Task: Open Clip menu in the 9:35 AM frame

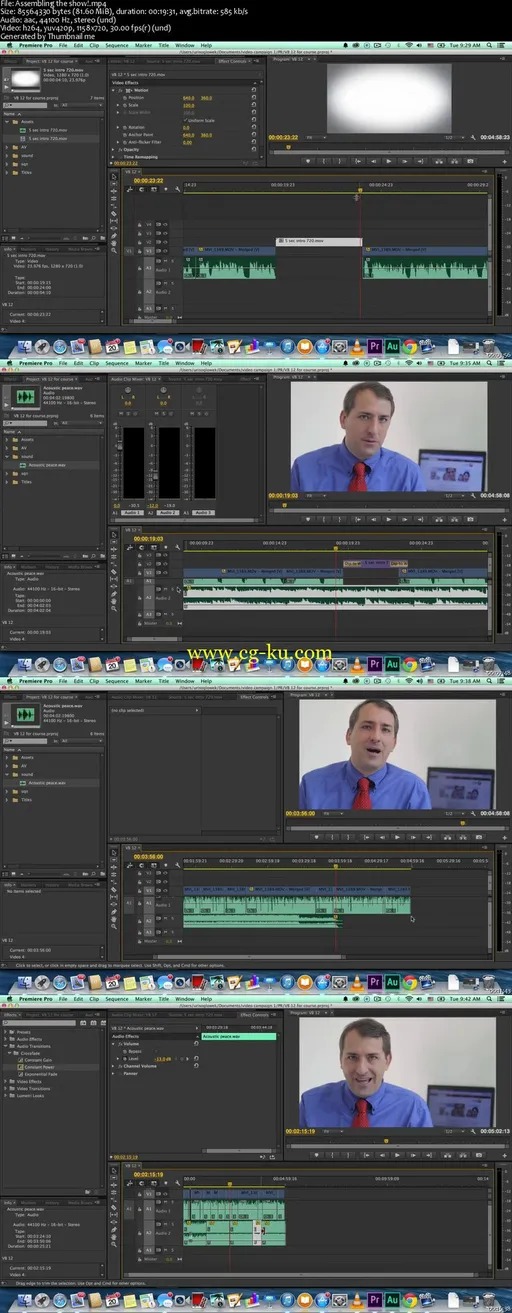Action: (93, 363)
